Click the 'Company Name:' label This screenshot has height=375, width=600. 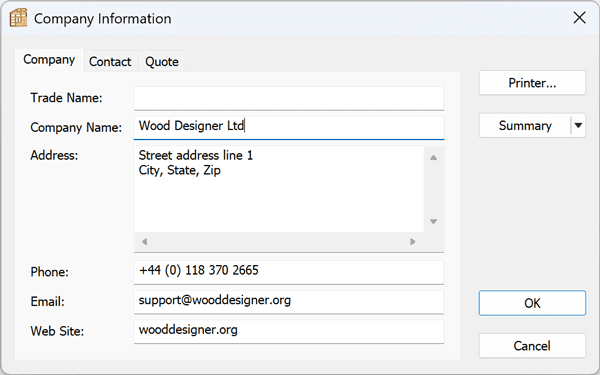(76, 127)
